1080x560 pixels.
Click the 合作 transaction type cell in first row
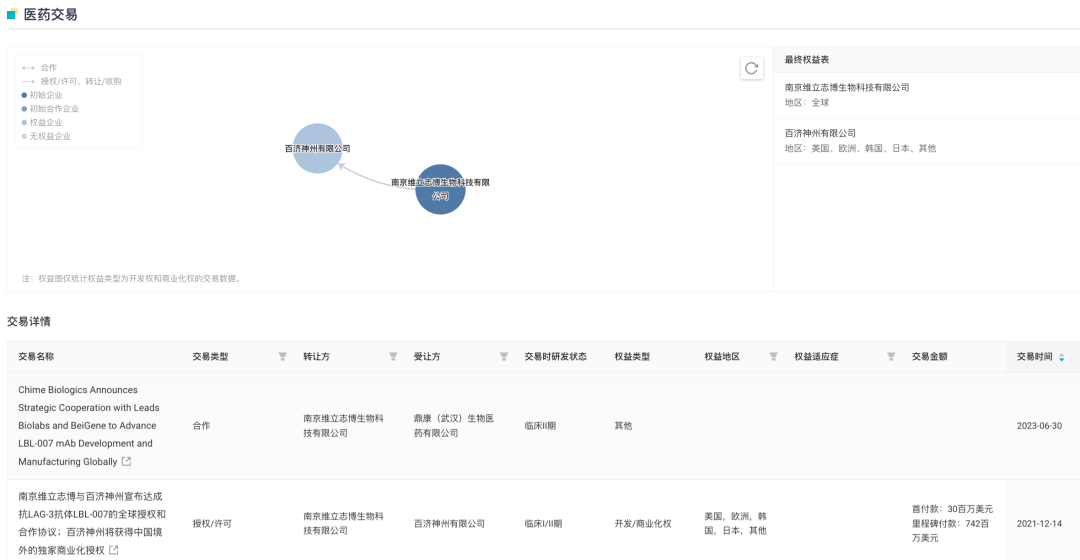click(201, 426)
